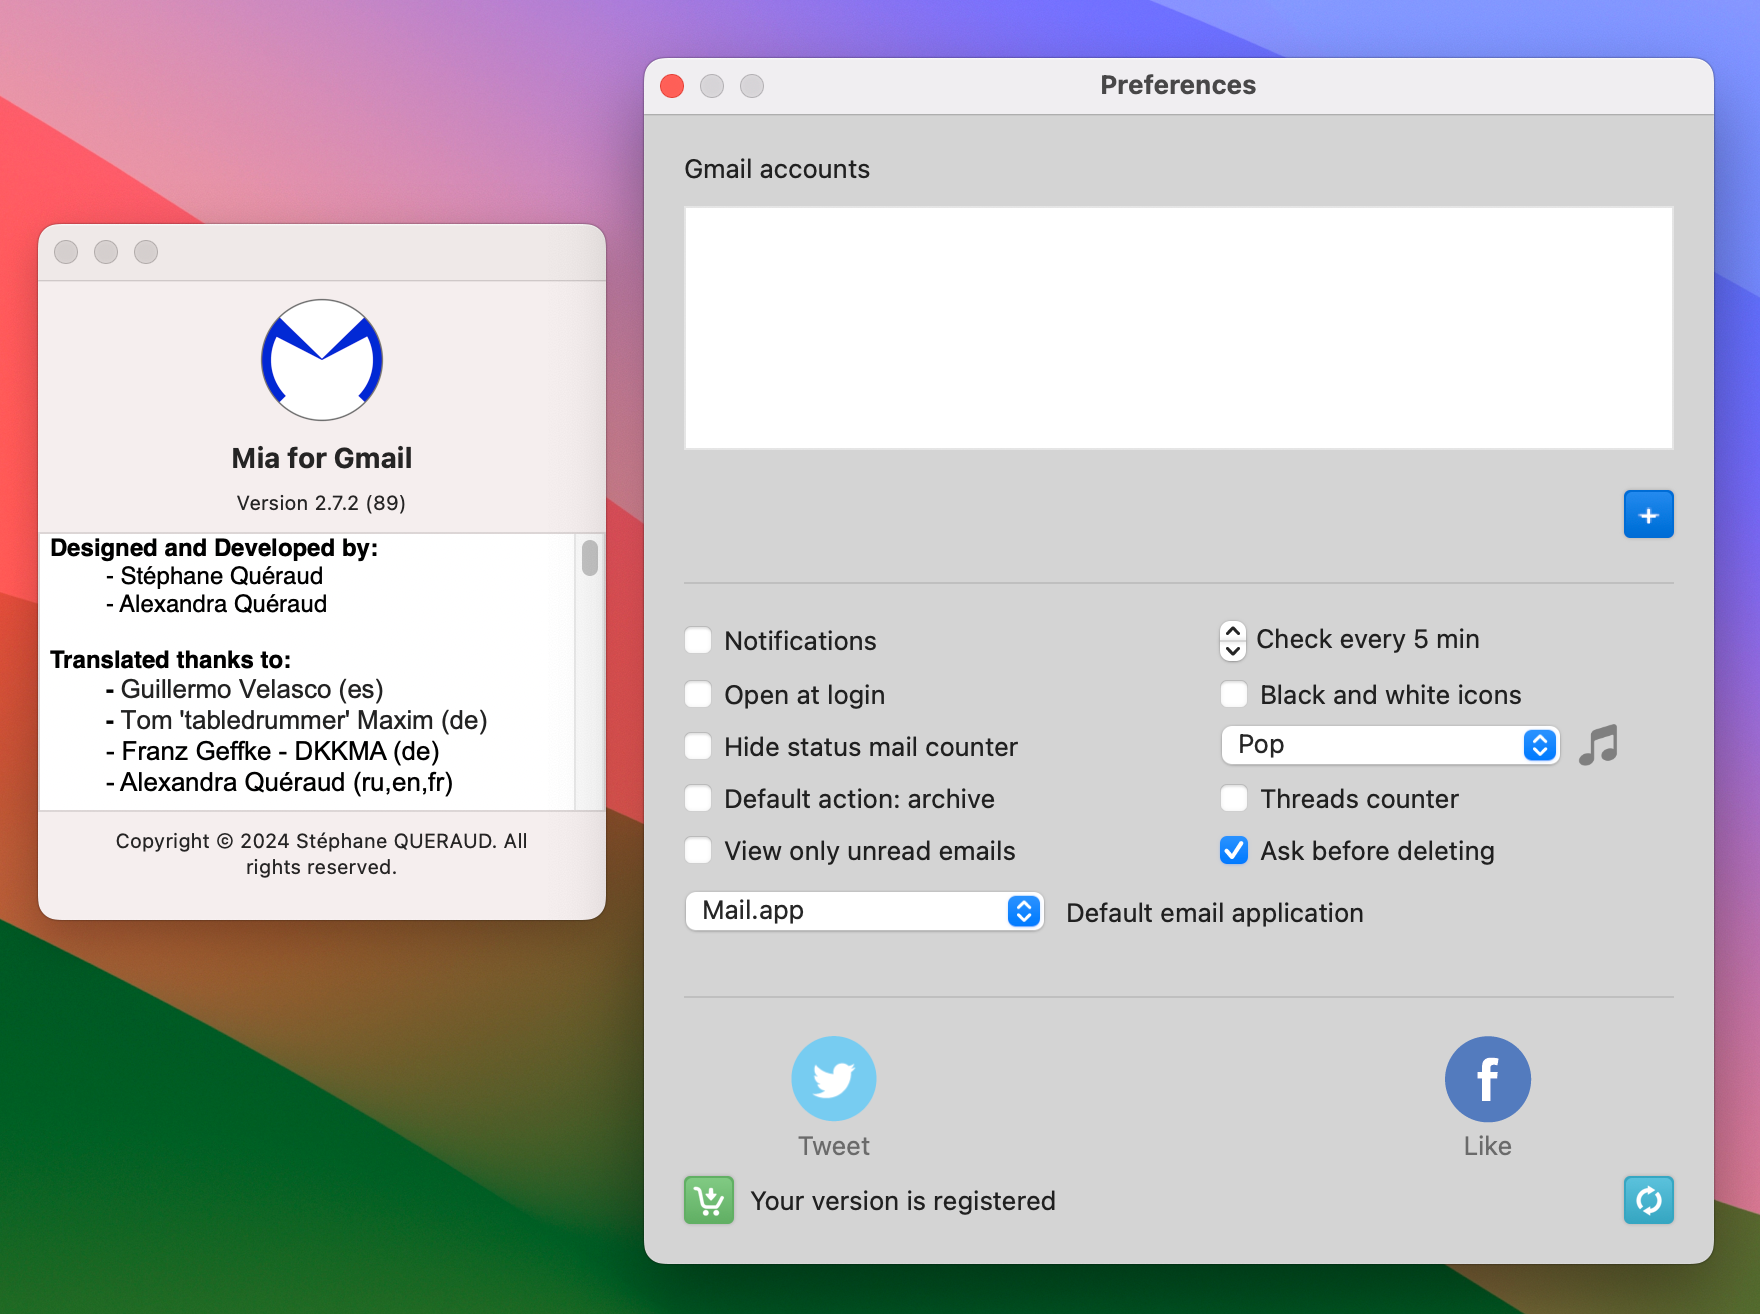Click the Tweet label
The width and height of the screenshot is (1760, 1314).
pos(833,1146)
